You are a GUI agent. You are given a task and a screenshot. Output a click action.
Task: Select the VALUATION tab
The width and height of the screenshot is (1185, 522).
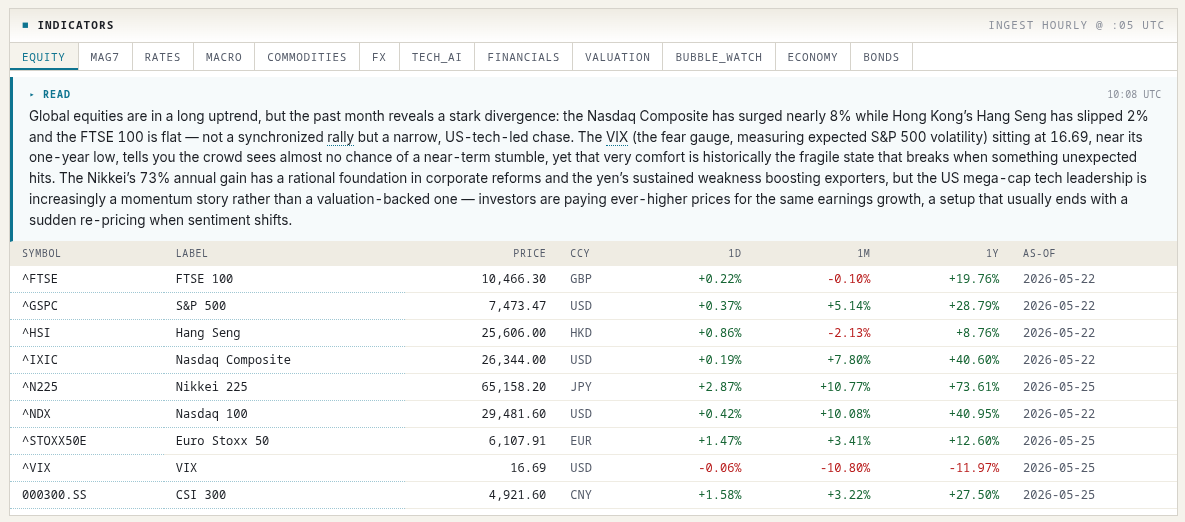click(617, 57)
